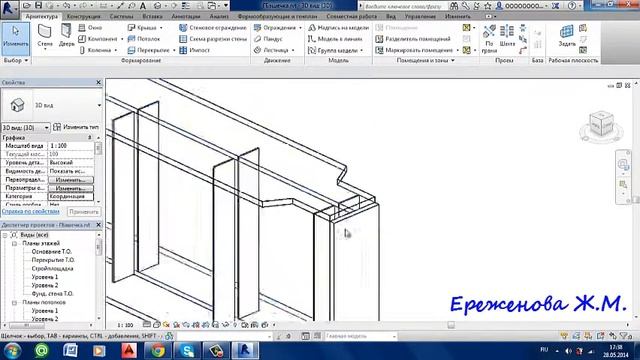This screenshot has height=360, width=640.
Task: Open the Основание Т.О. floor plan
Action: click(x=51, y=252)
